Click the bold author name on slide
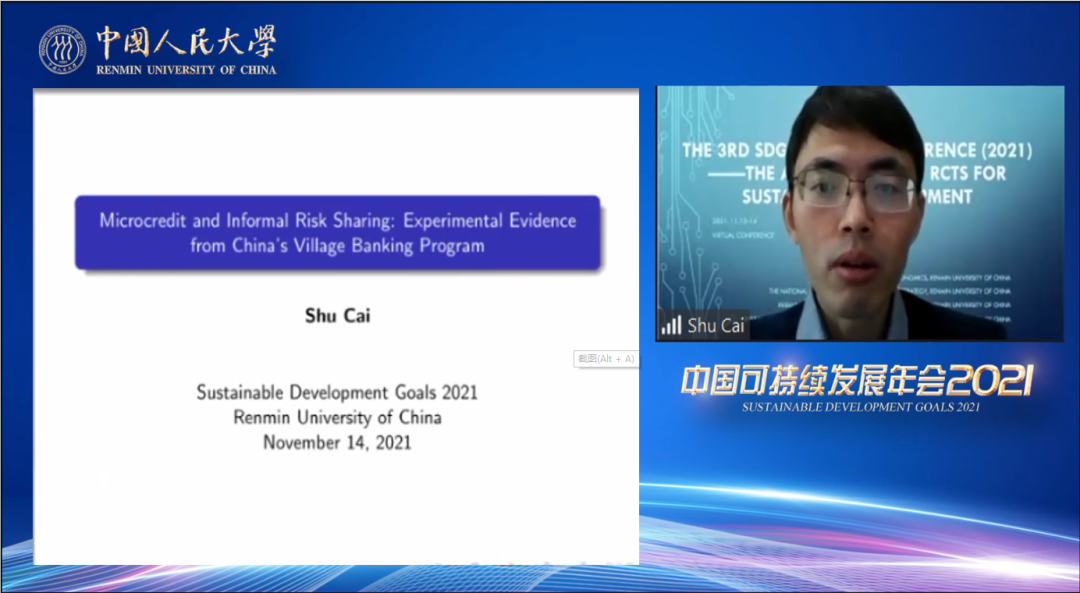Viewport: 1080px width, 593px height. tap(337, 316)
